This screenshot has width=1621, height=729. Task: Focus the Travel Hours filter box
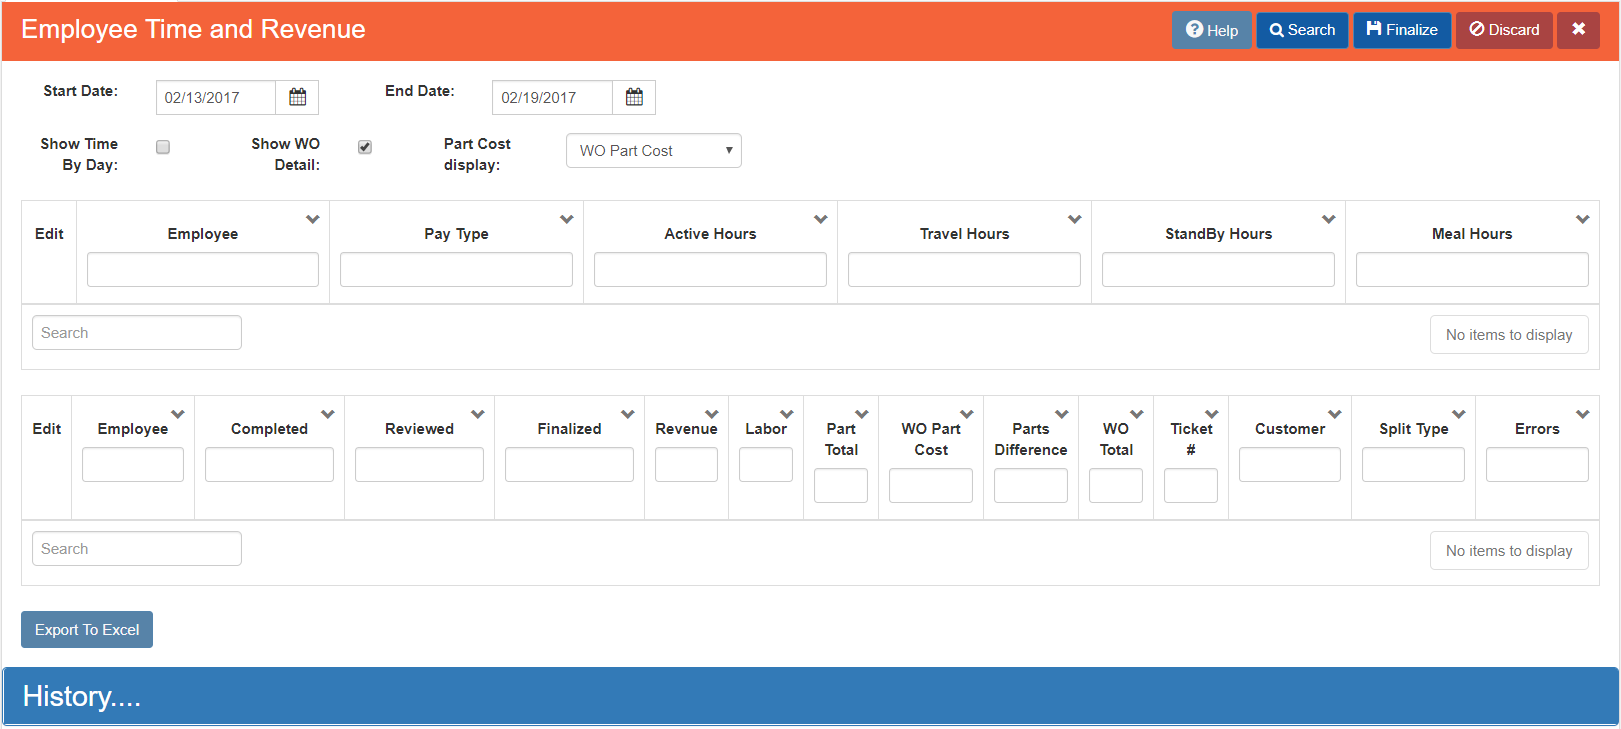964,269
